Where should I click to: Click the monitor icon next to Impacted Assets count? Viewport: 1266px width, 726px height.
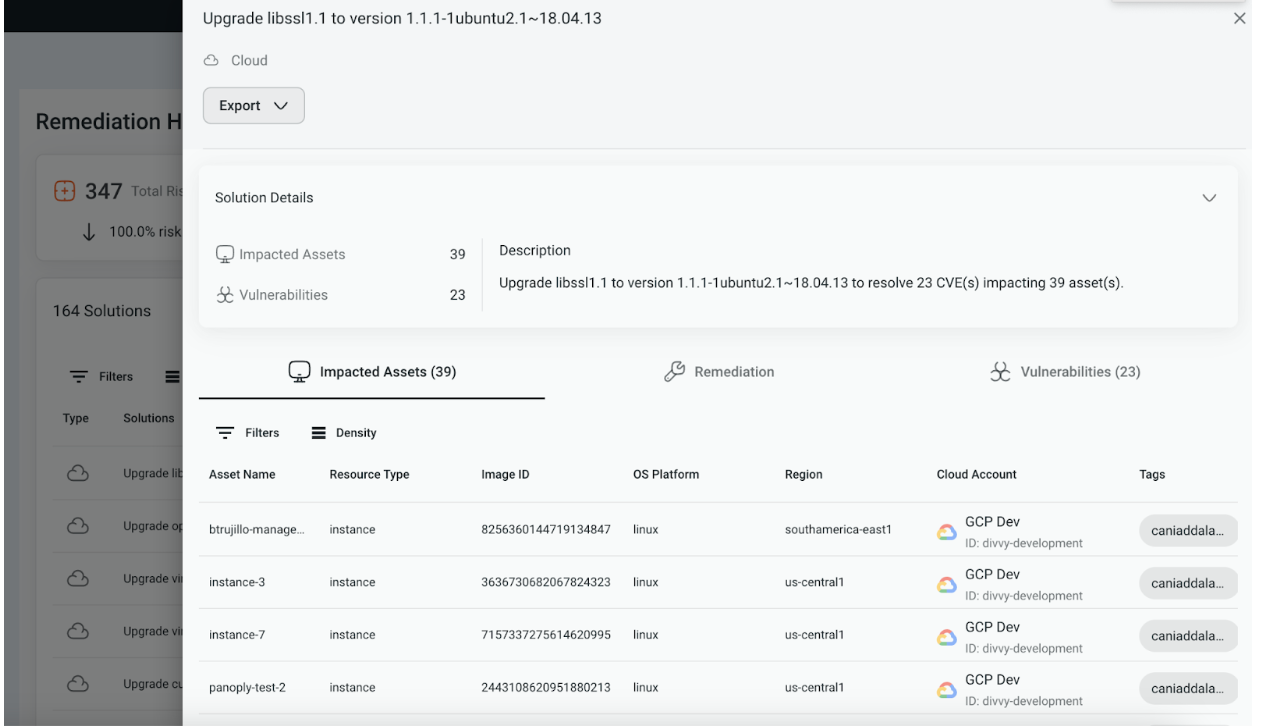(x=224, y=254)
